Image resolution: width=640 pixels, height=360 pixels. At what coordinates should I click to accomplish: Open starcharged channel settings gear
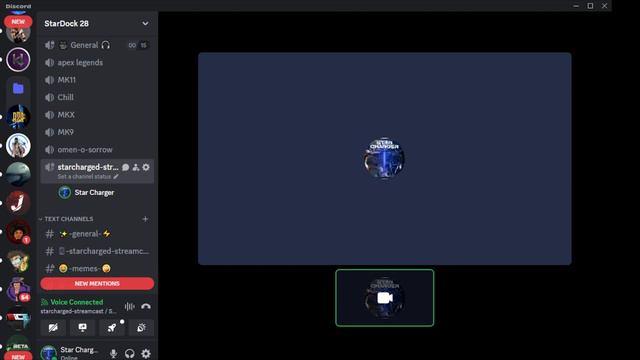146,167
